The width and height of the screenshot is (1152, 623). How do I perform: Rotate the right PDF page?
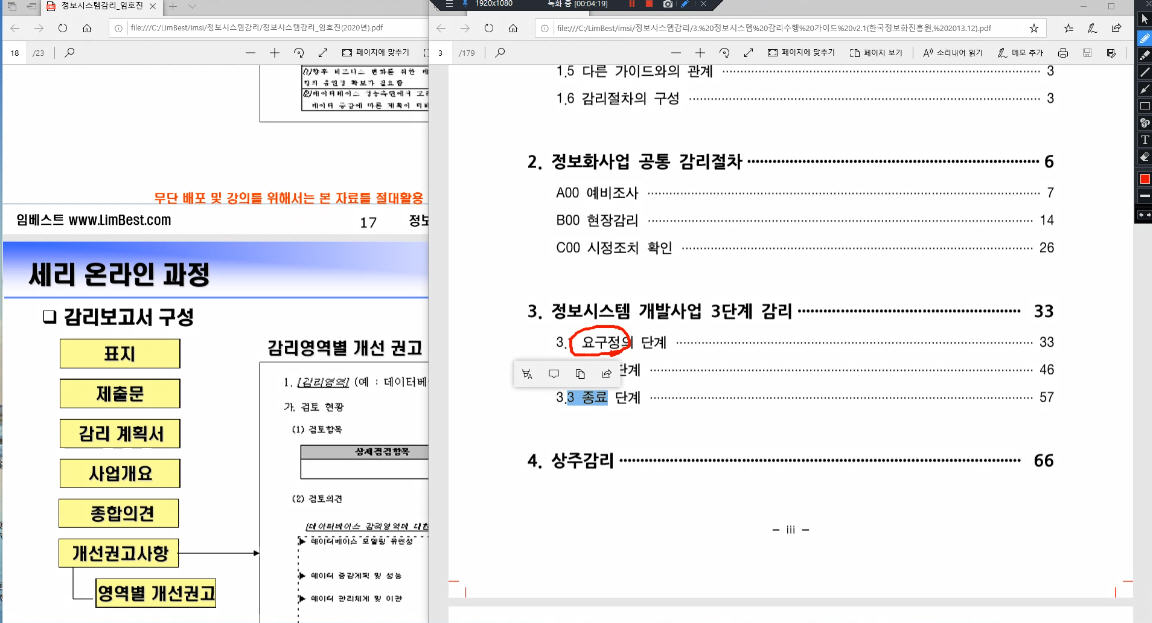click(724, 53)
